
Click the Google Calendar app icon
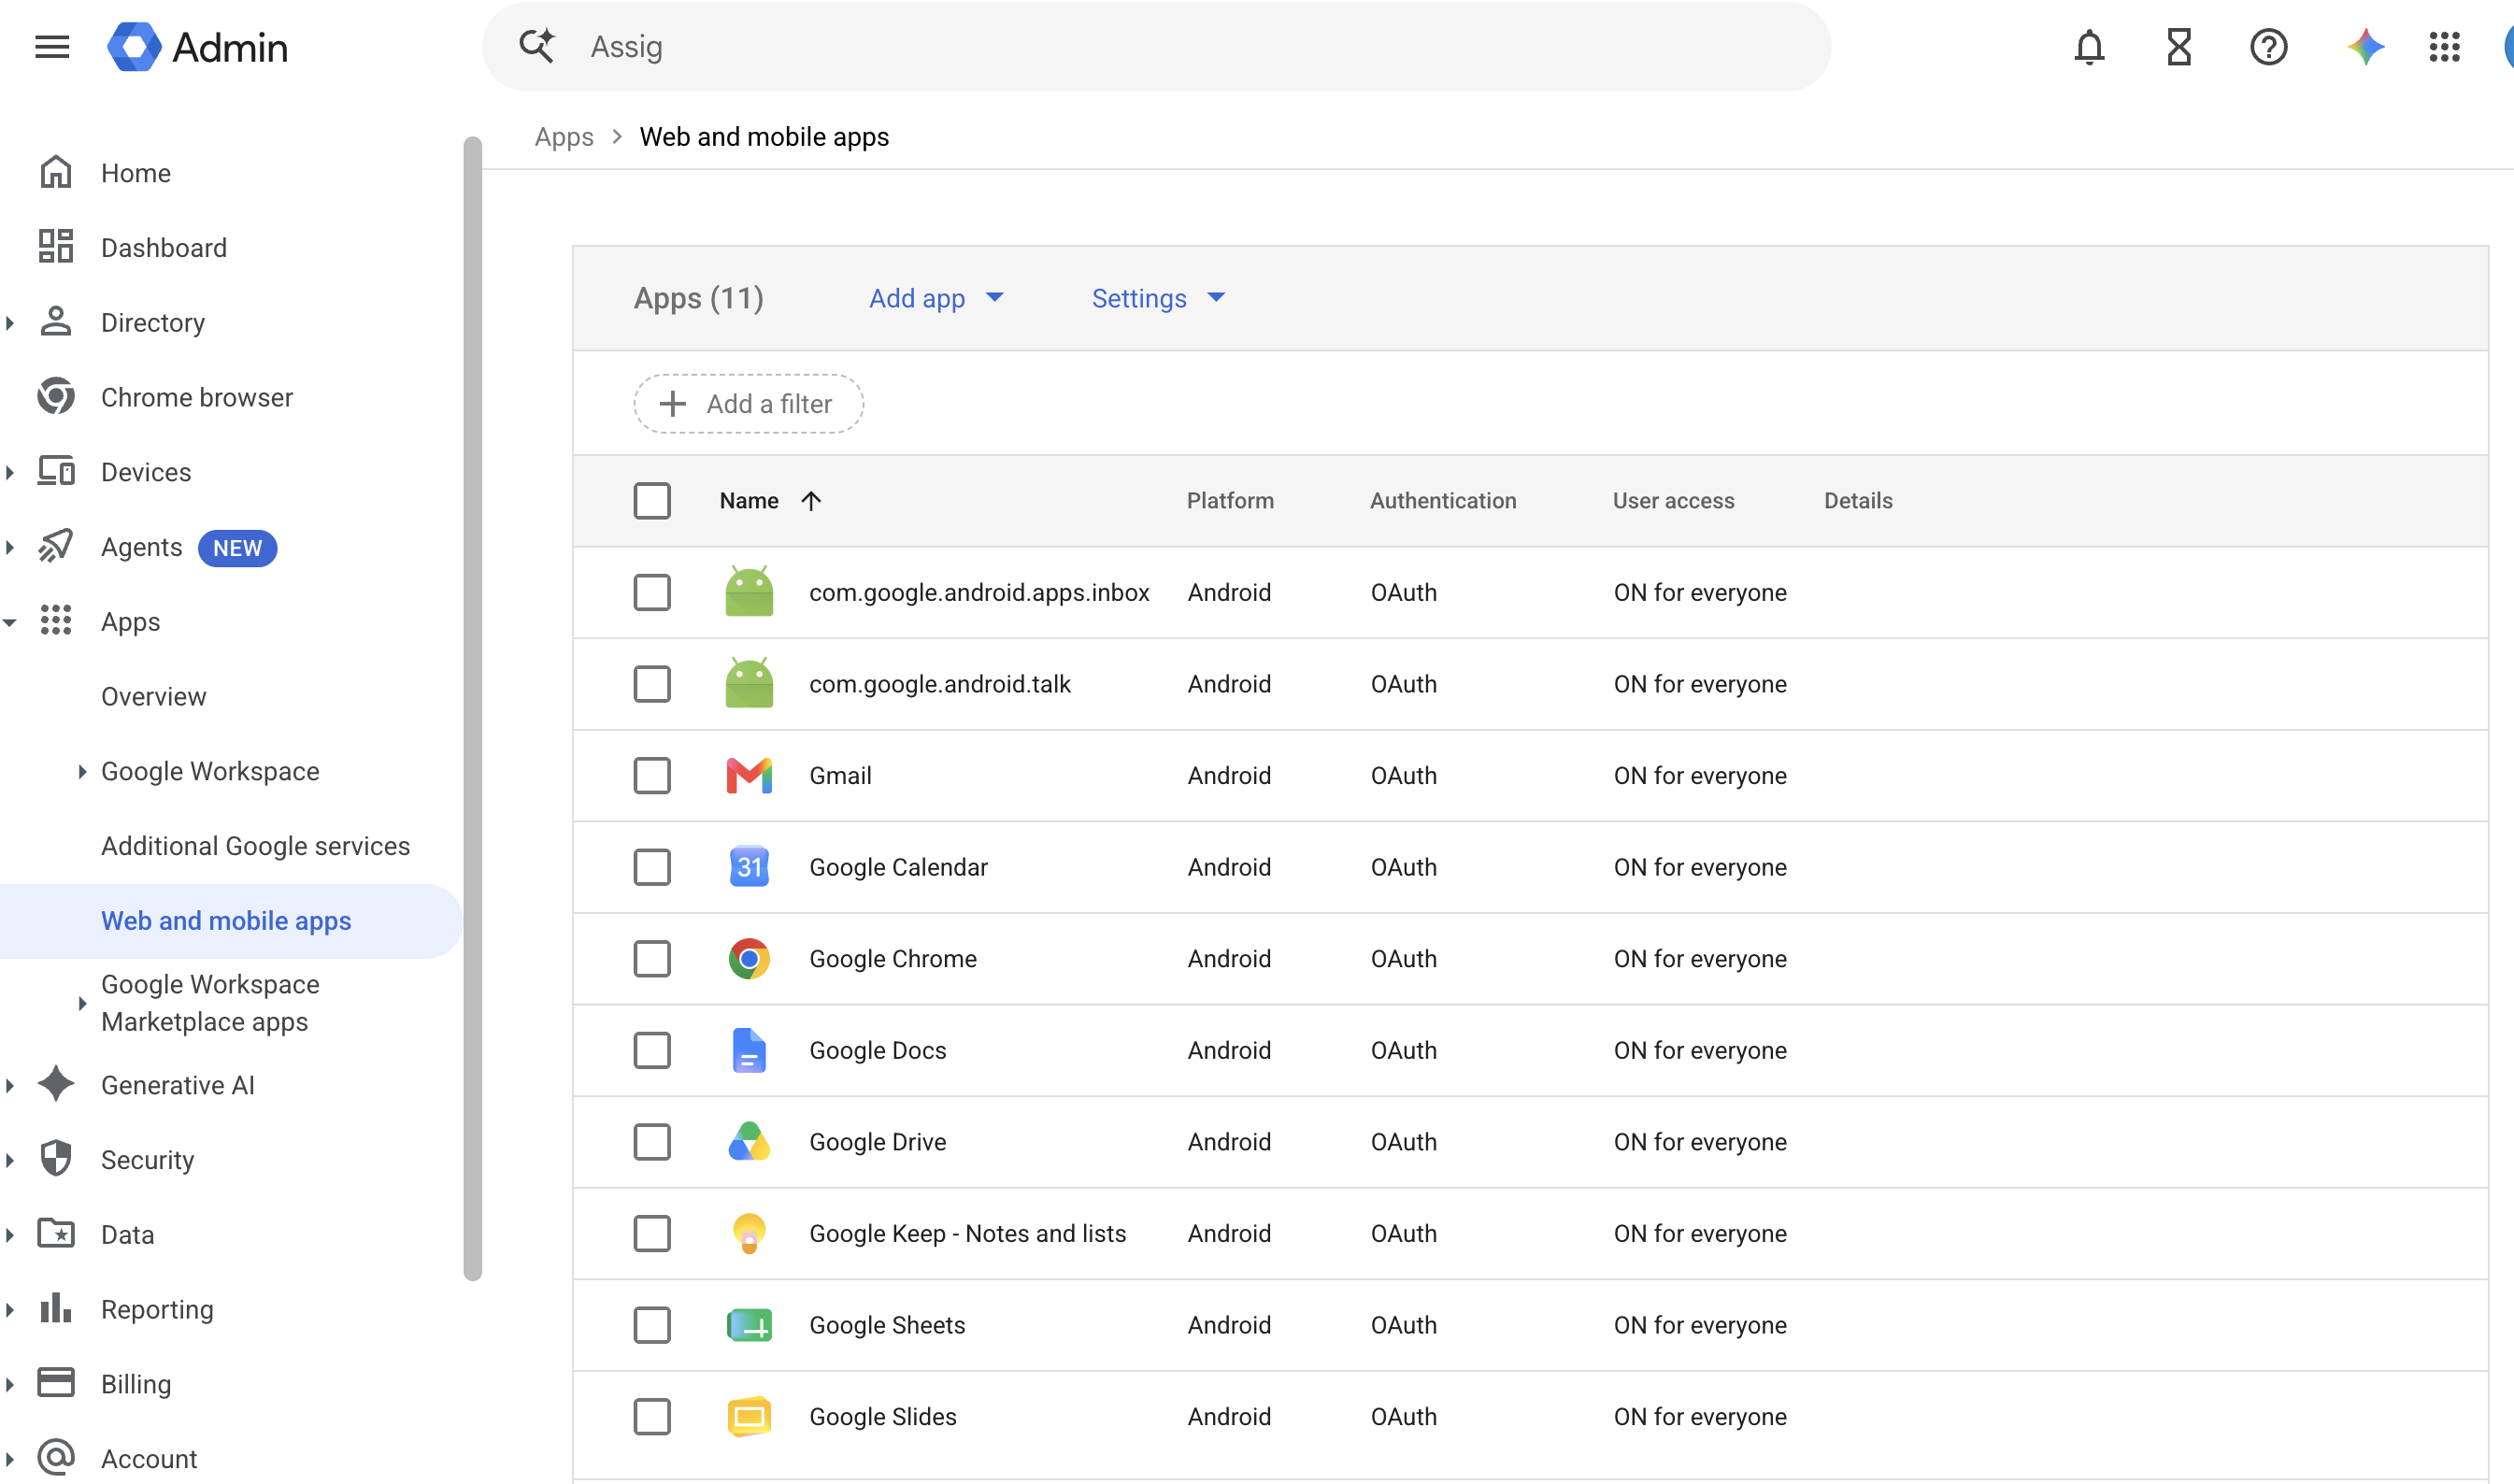tap(749, 867)
